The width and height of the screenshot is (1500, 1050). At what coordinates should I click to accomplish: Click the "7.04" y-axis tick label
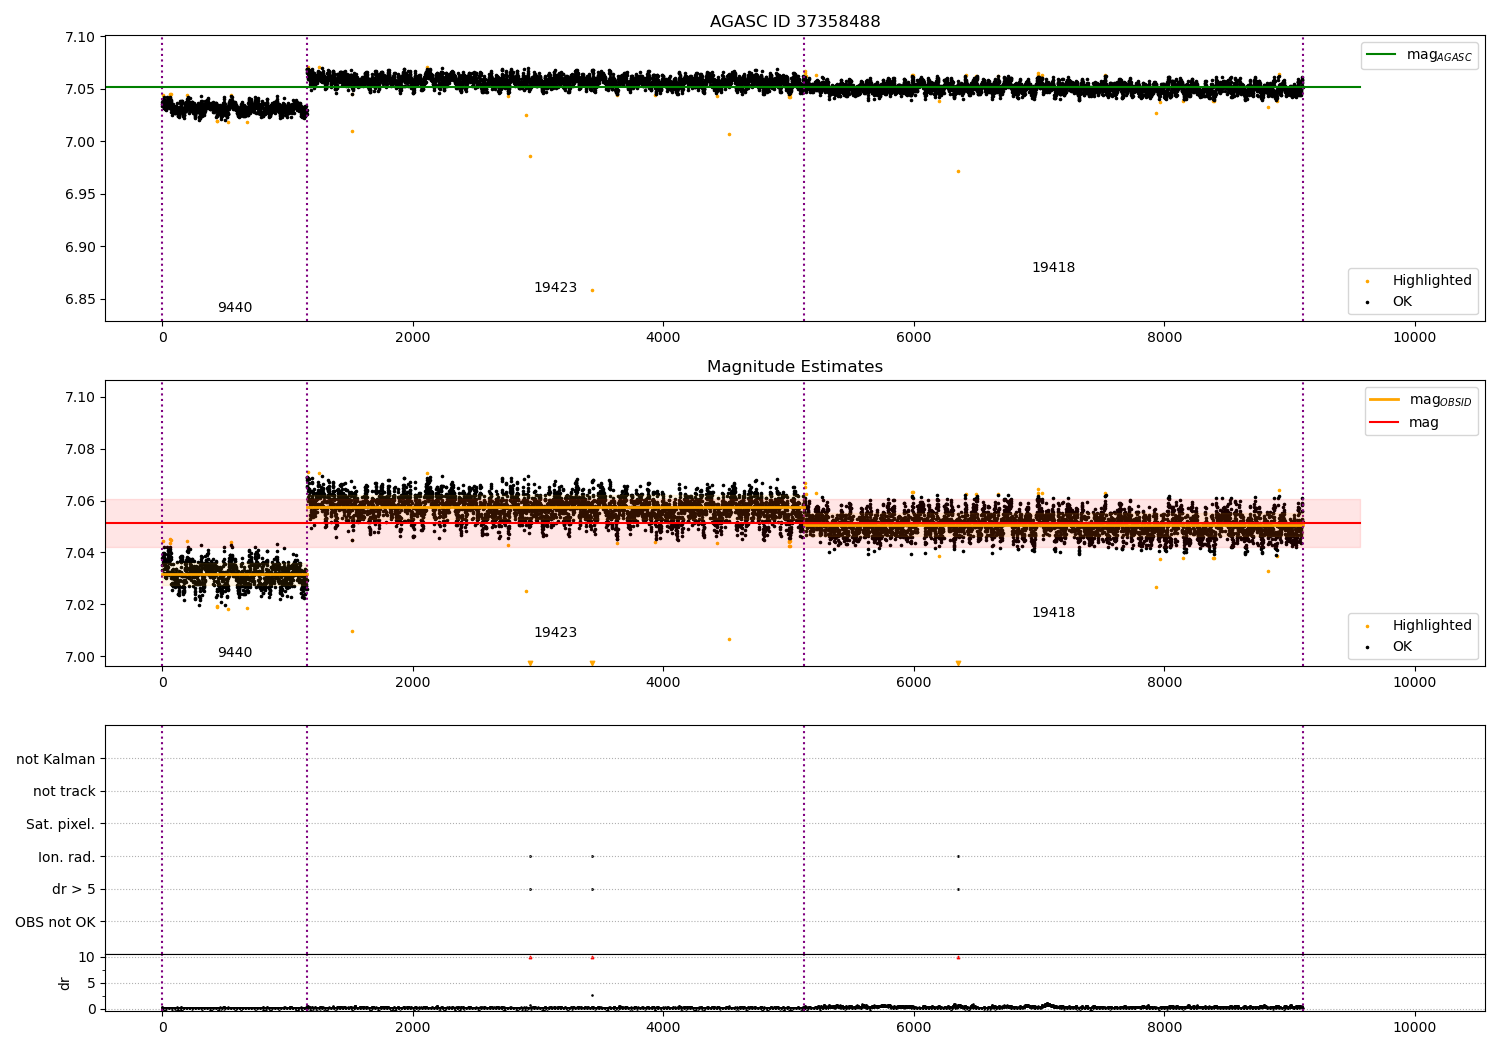pos(80,553)
